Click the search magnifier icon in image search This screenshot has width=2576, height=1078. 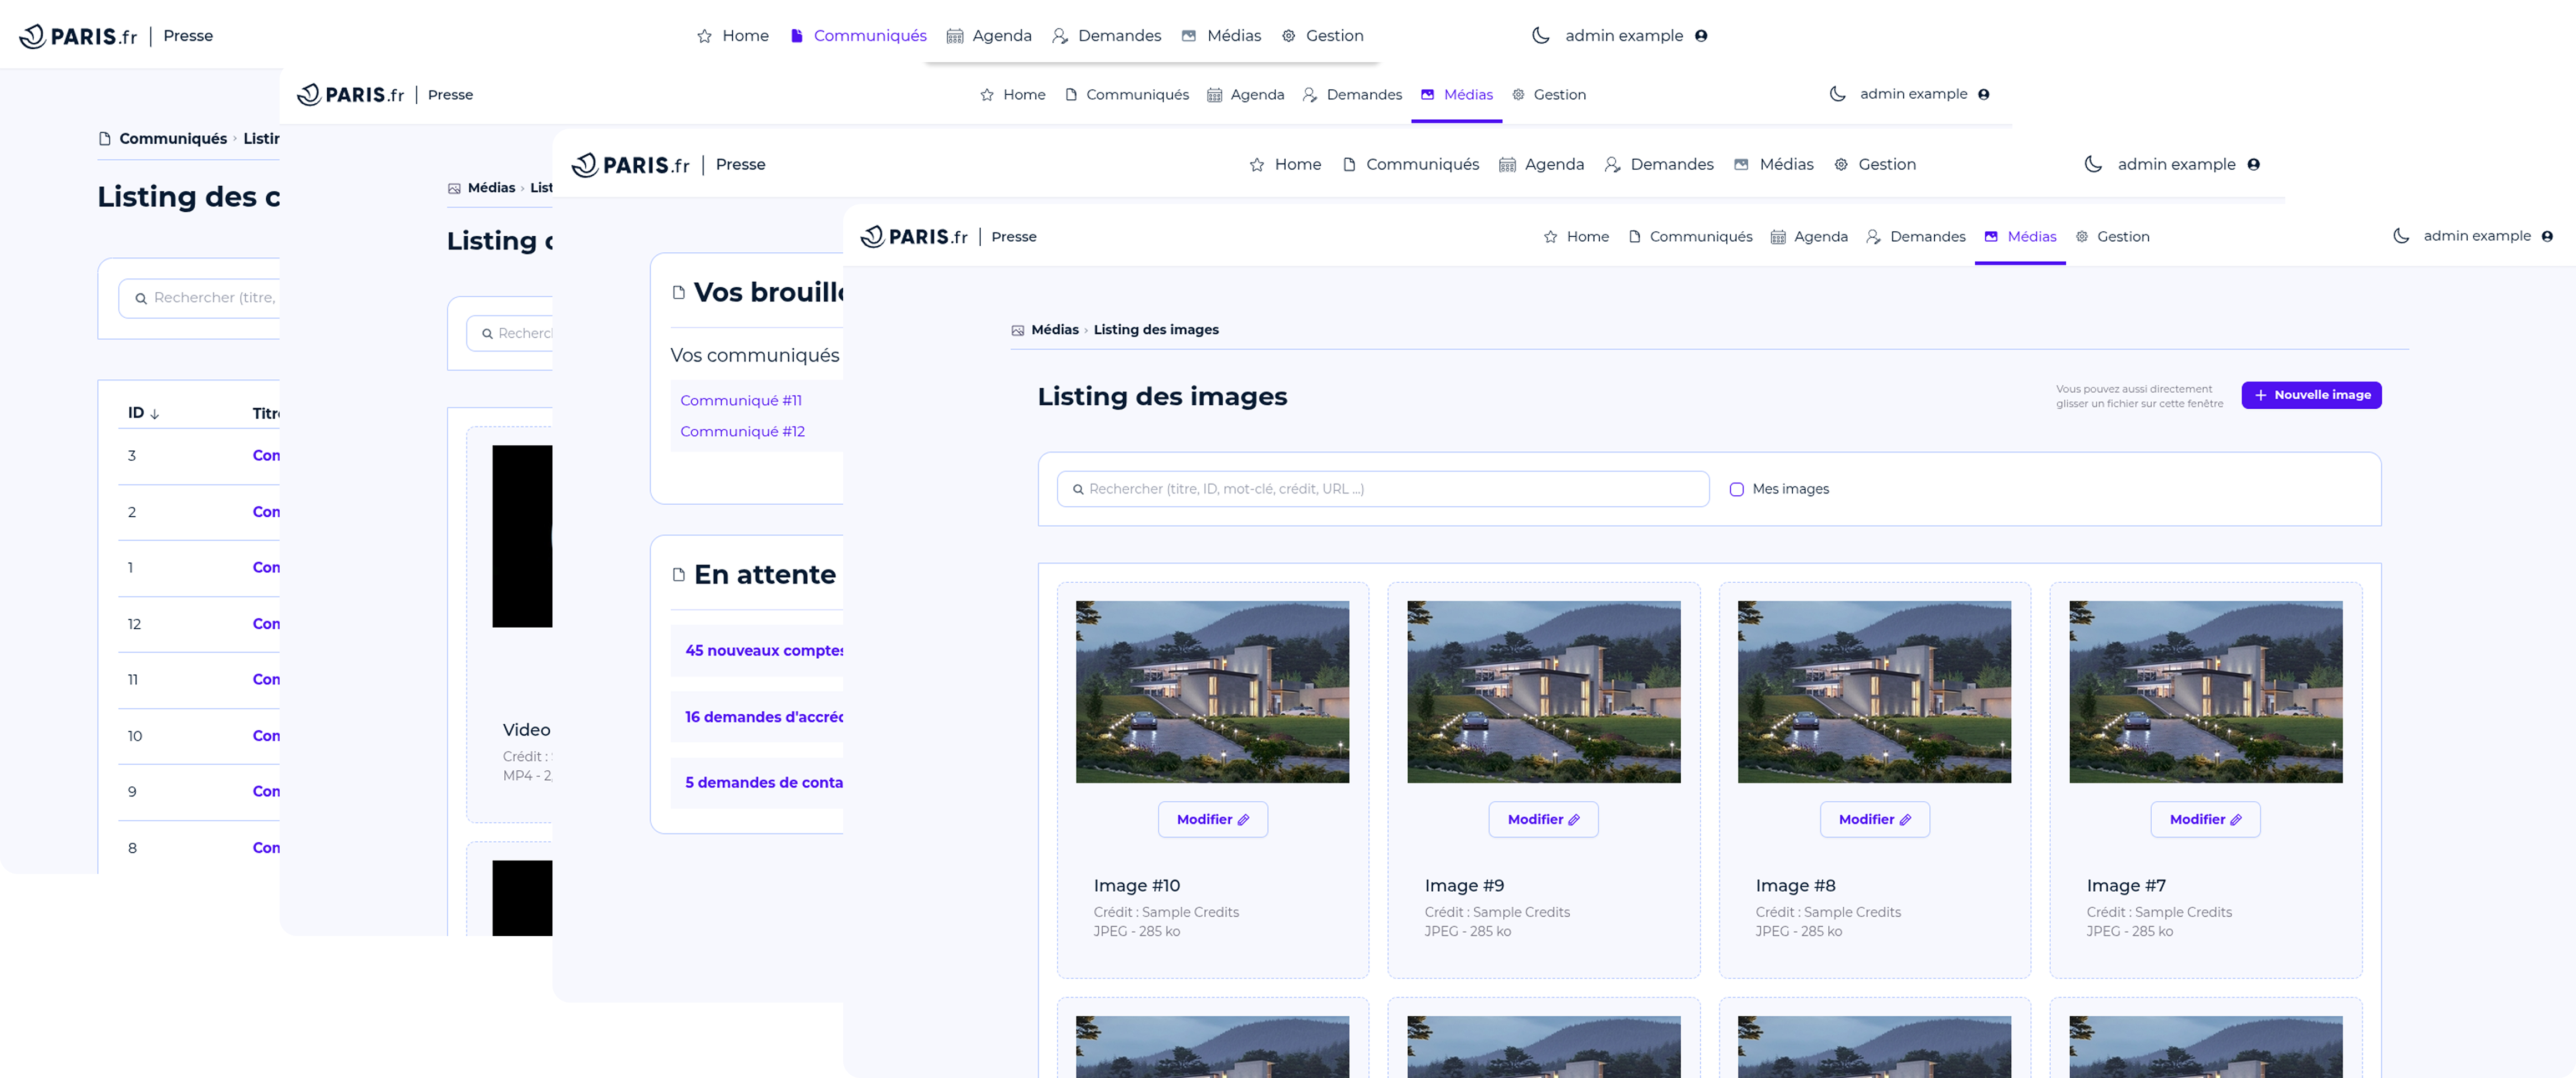pos(1078,489)
